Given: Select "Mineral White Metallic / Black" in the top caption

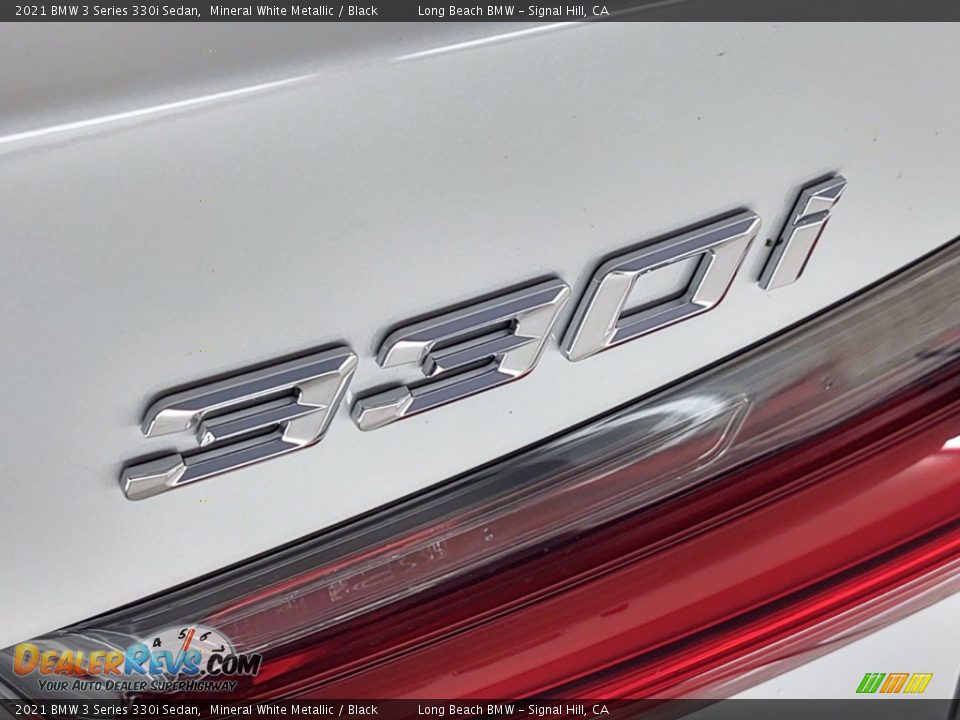Looking at the screenshot, I should pyautogui.click(x=294, y=11).
